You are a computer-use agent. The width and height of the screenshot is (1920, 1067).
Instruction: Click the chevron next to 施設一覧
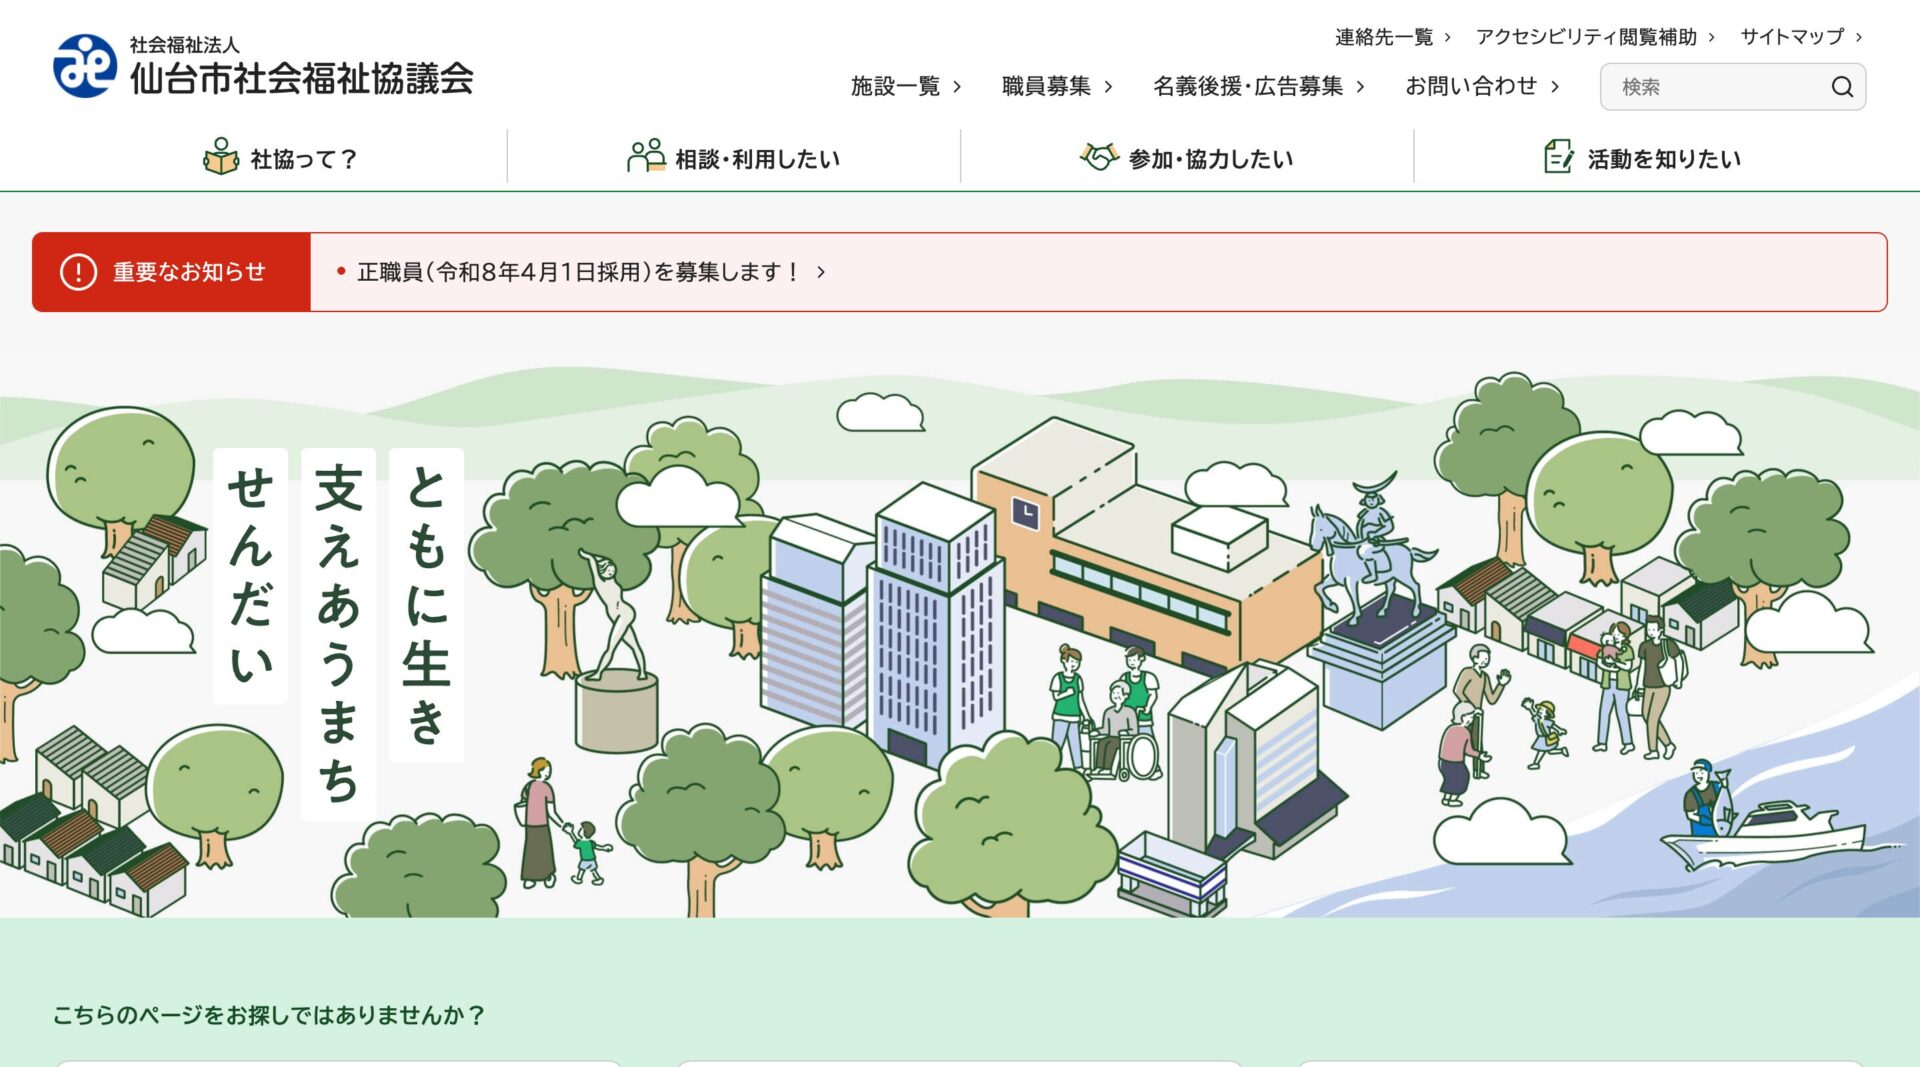point(957,87)
